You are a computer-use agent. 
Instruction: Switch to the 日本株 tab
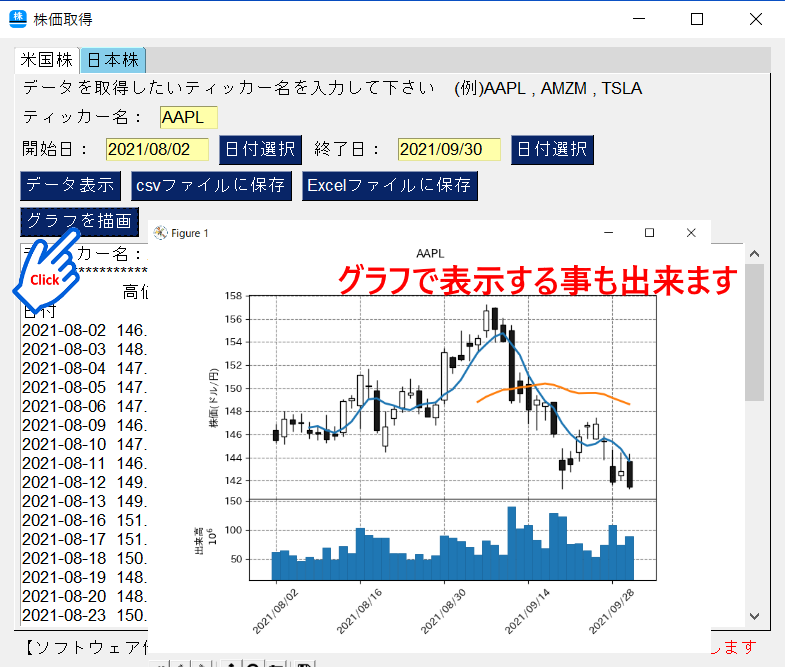[113, 60]
